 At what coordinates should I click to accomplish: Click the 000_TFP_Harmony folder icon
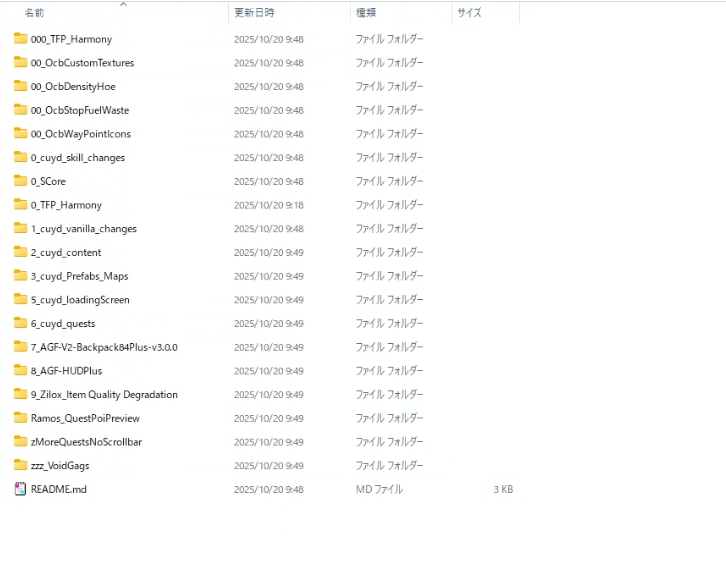click(x=20, y=39)
